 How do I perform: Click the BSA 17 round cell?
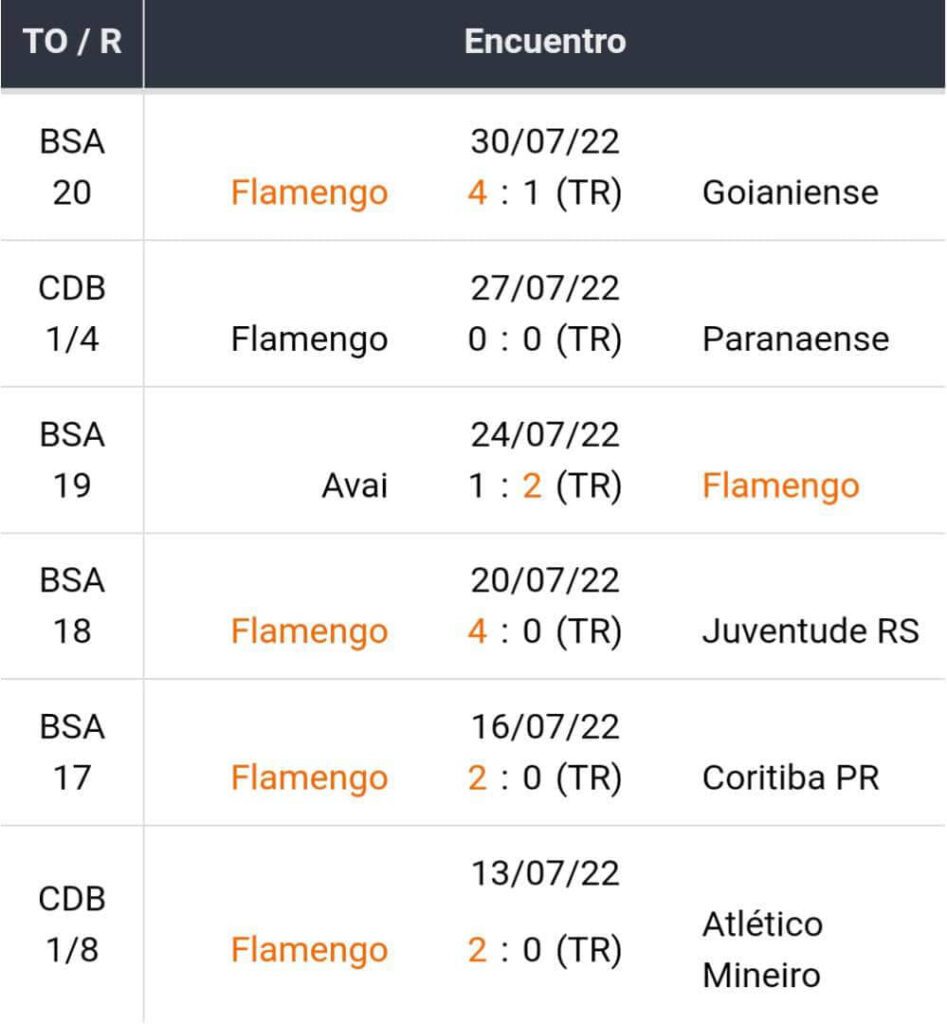pos(72,752)
